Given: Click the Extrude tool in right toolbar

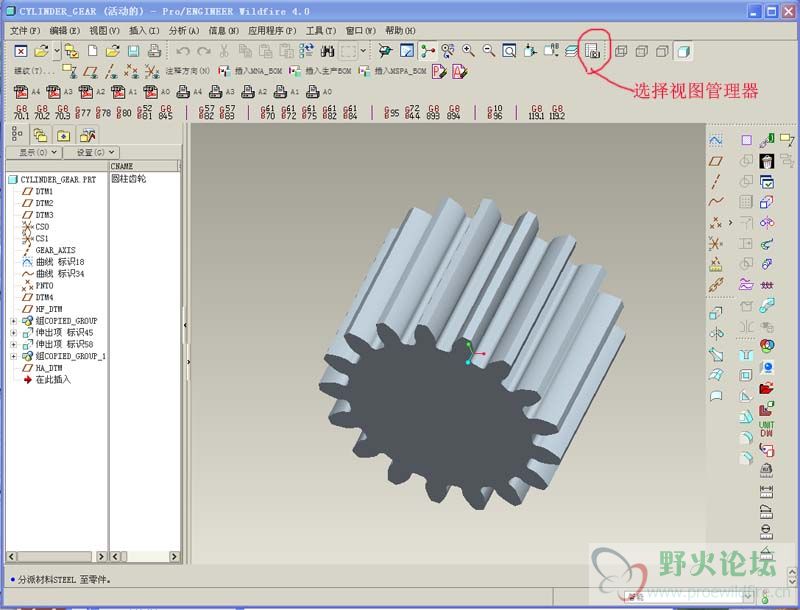Looking at the screenshot, I should [716, 314].
